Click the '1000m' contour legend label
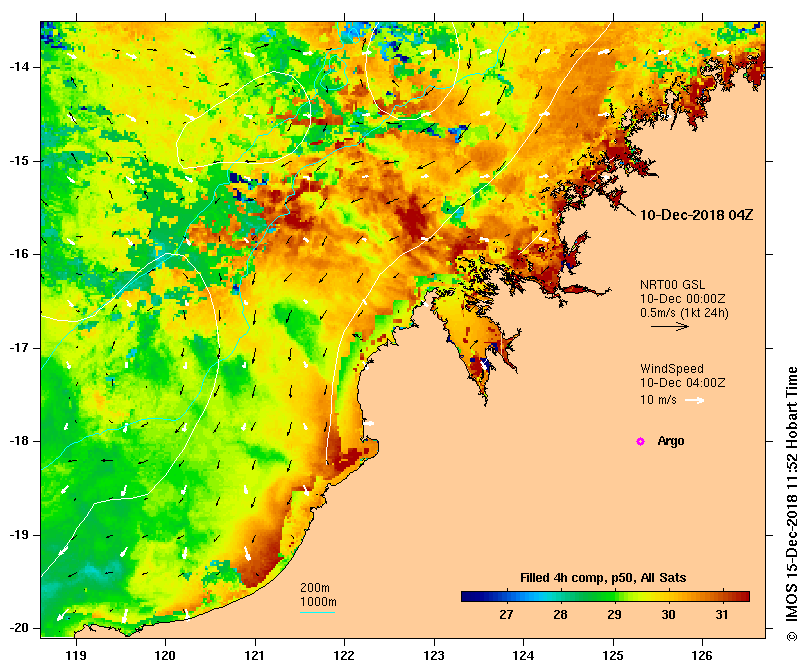The image size is (809, 672). (x=318, y=602)
